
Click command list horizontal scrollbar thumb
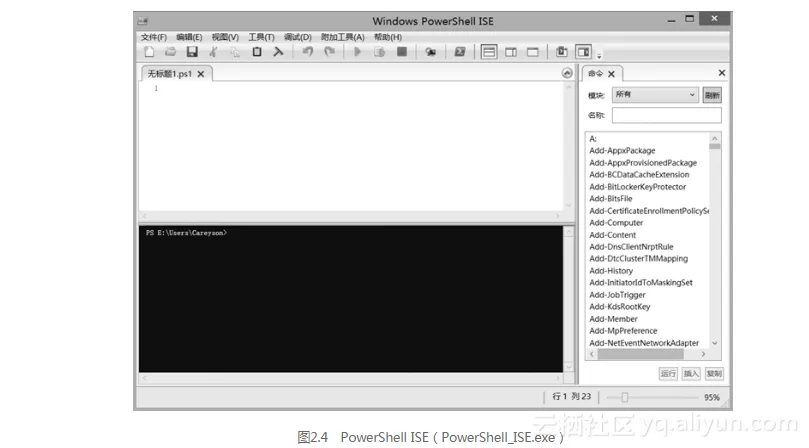coord(640,354)
